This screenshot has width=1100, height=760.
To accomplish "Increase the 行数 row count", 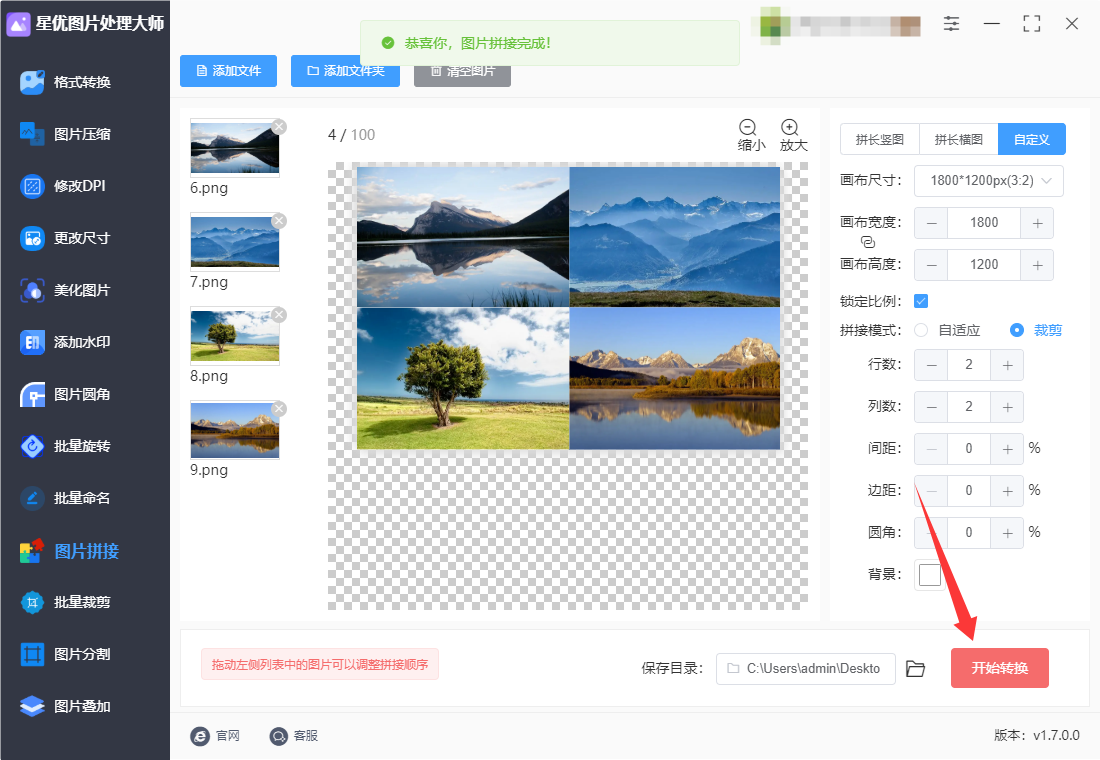I will [1007, 366].
